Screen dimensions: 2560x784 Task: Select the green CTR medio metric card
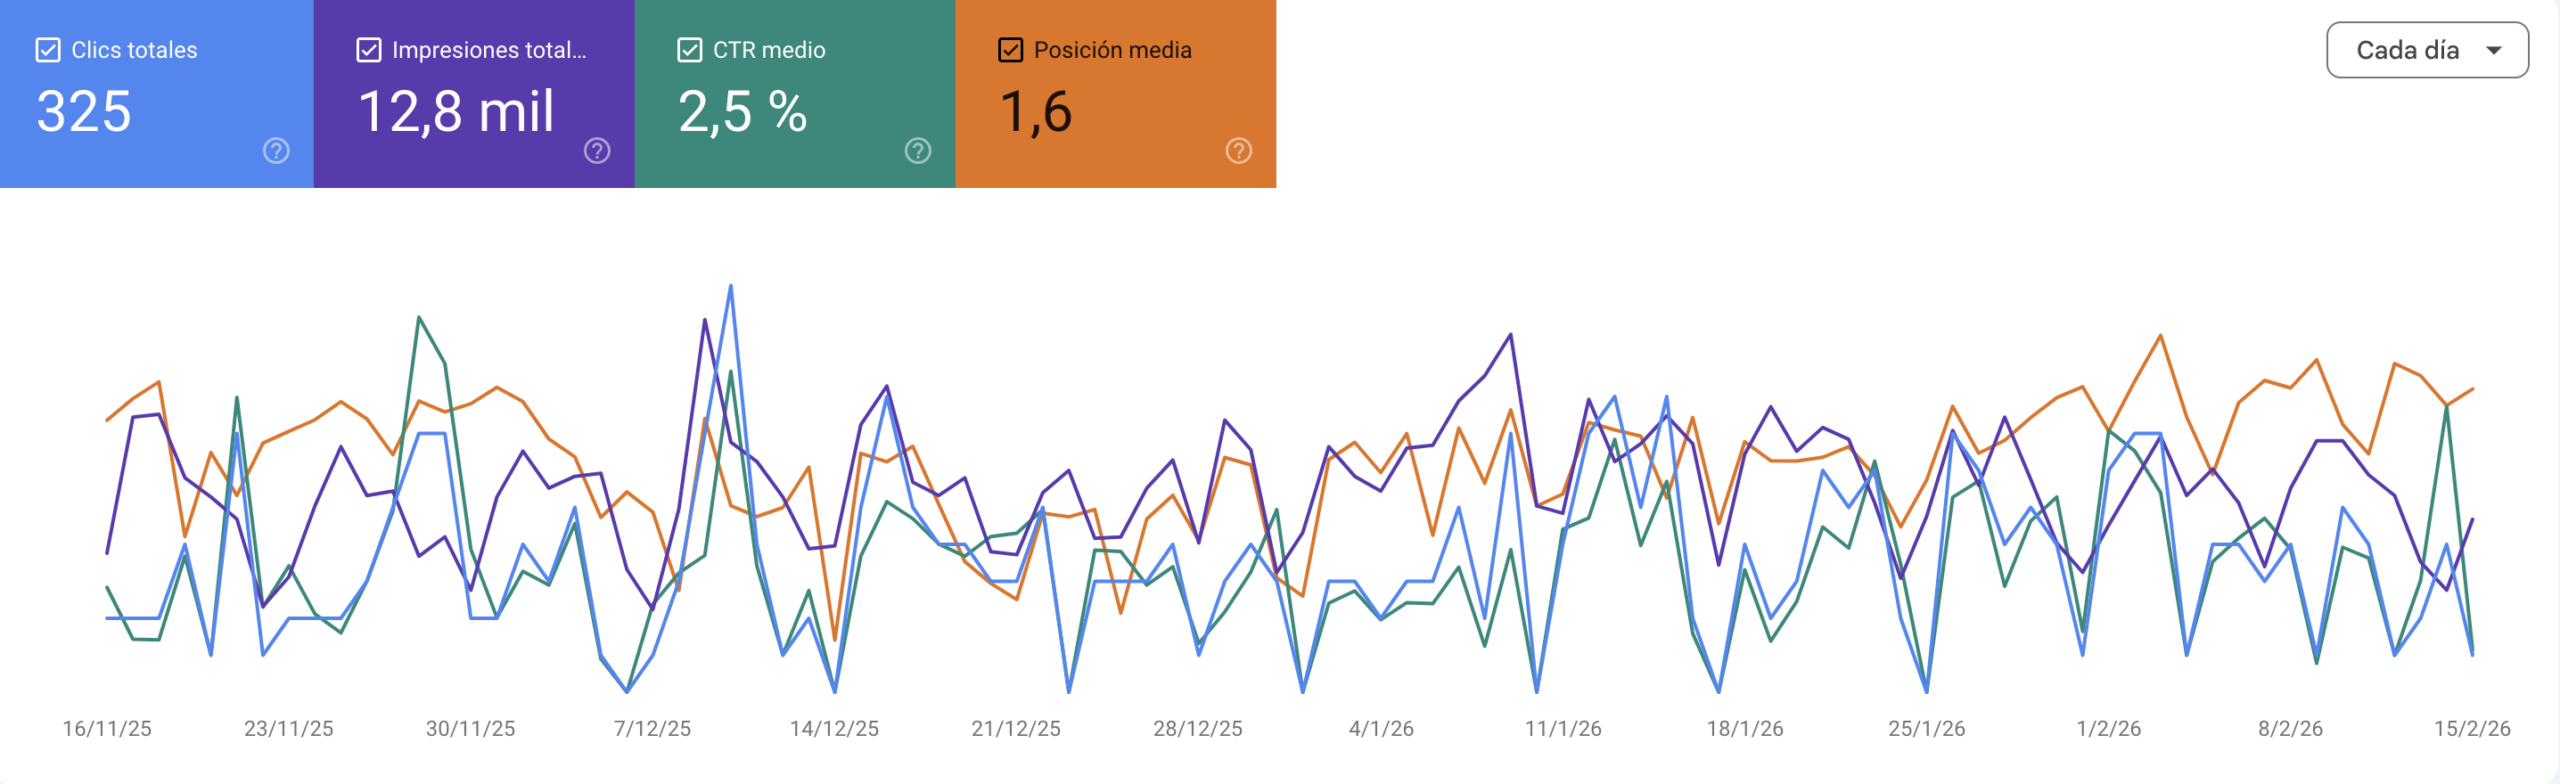tap(795, 93)
